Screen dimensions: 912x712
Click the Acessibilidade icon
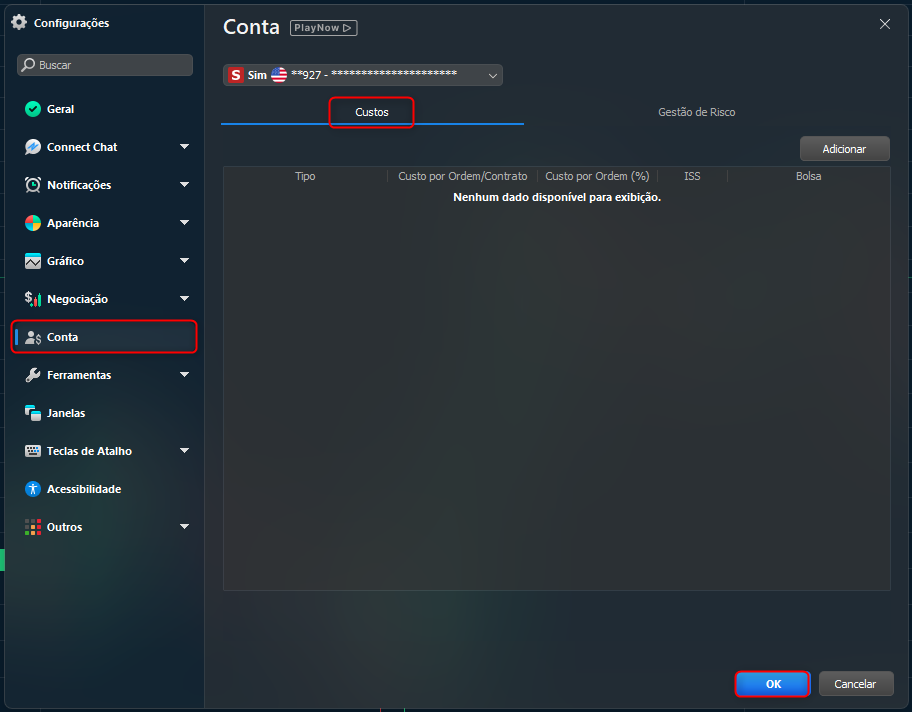(x=33, y=489)
